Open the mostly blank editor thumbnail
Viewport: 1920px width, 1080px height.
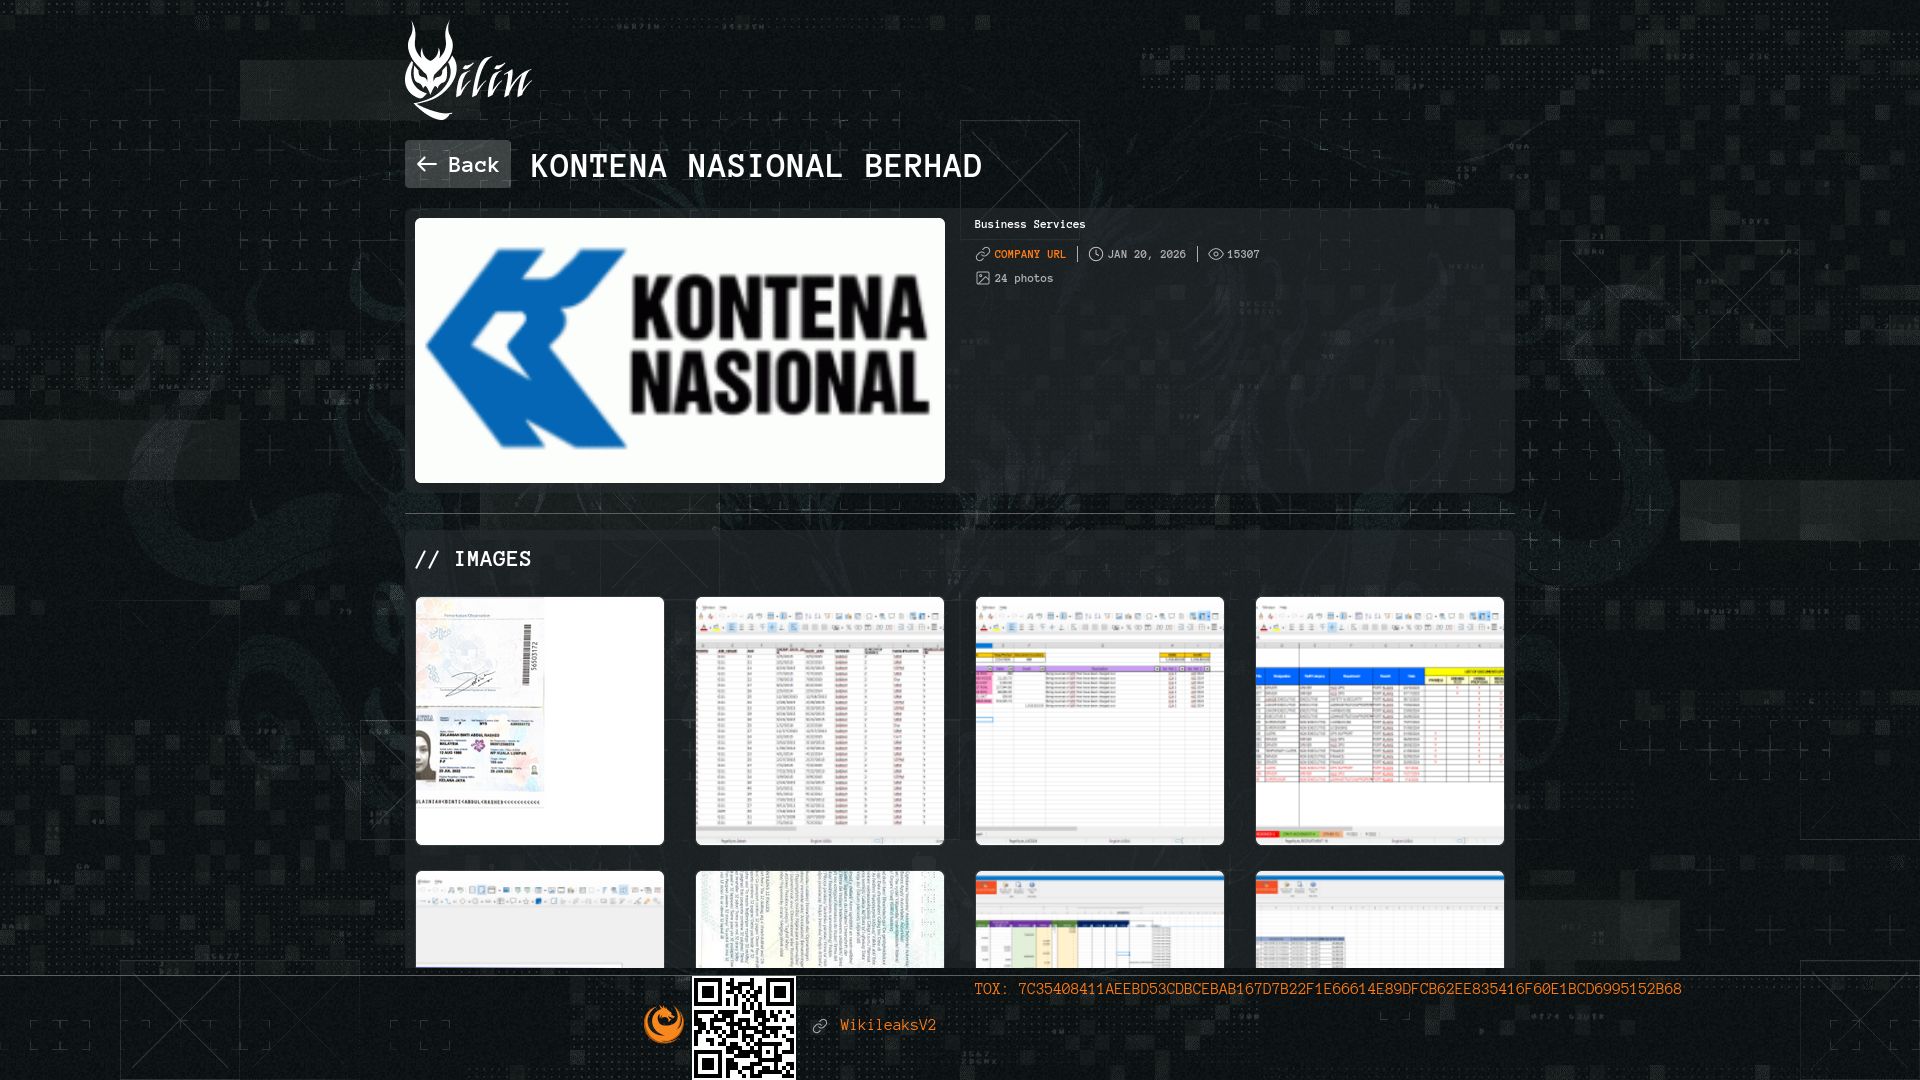pos(539,919)
